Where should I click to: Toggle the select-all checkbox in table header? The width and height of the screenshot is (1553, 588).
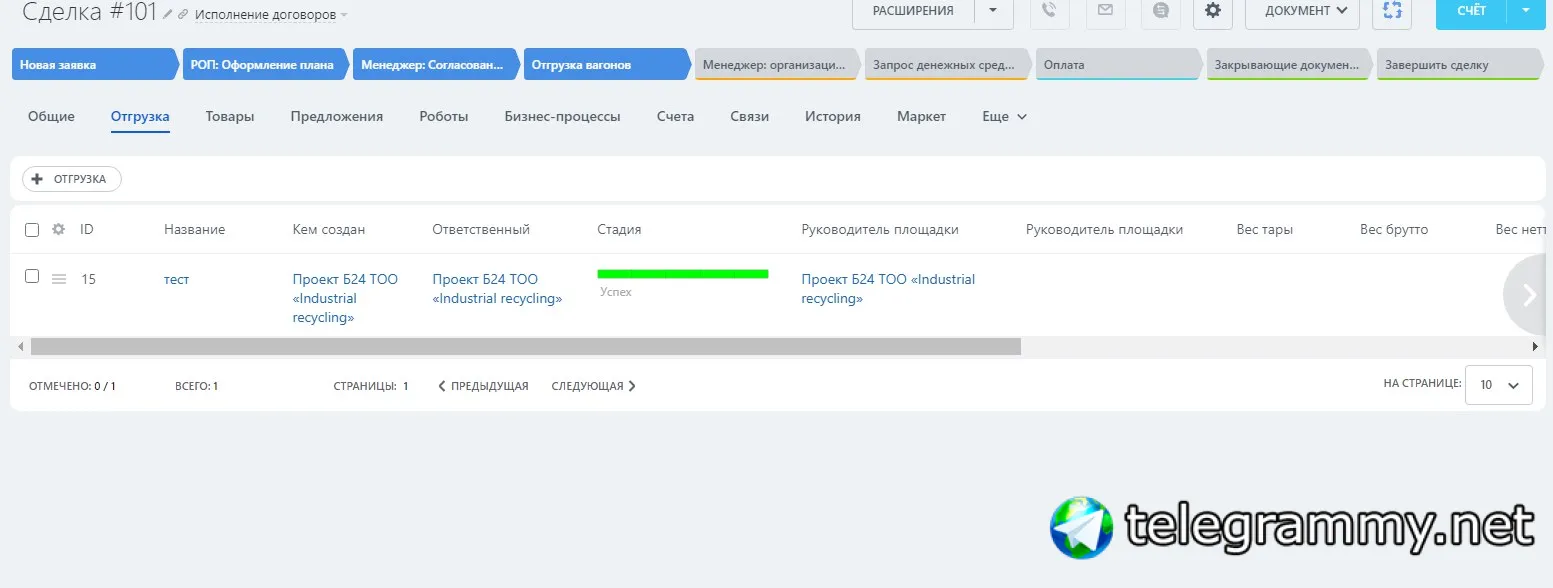(32, 230)
